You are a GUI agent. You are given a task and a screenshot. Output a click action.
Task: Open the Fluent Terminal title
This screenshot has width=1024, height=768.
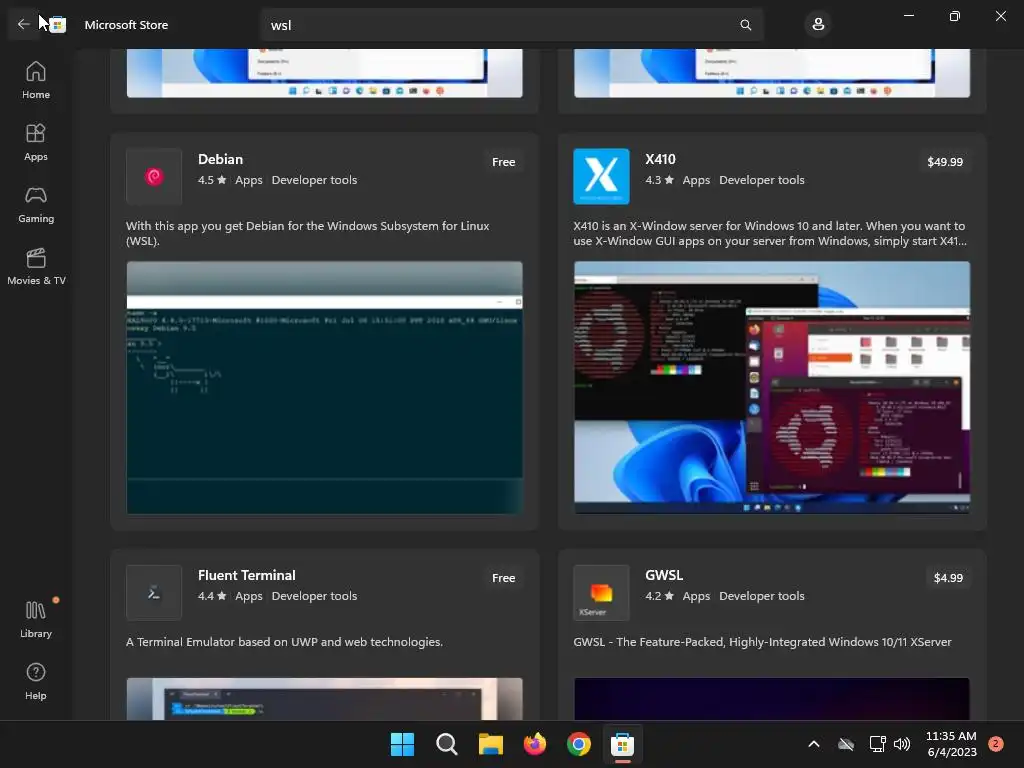pyautogui.click(x=246, y=575)
